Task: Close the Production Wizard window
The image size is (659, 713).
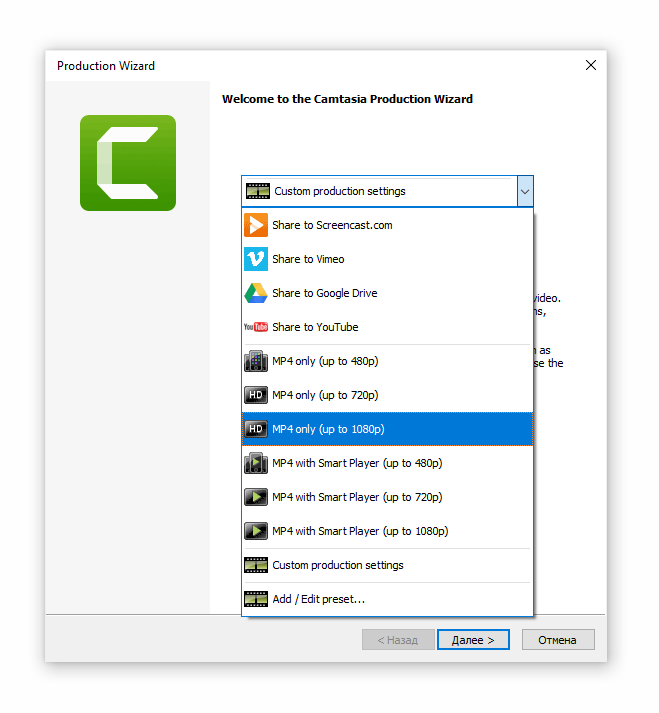Action: point(591,65)
